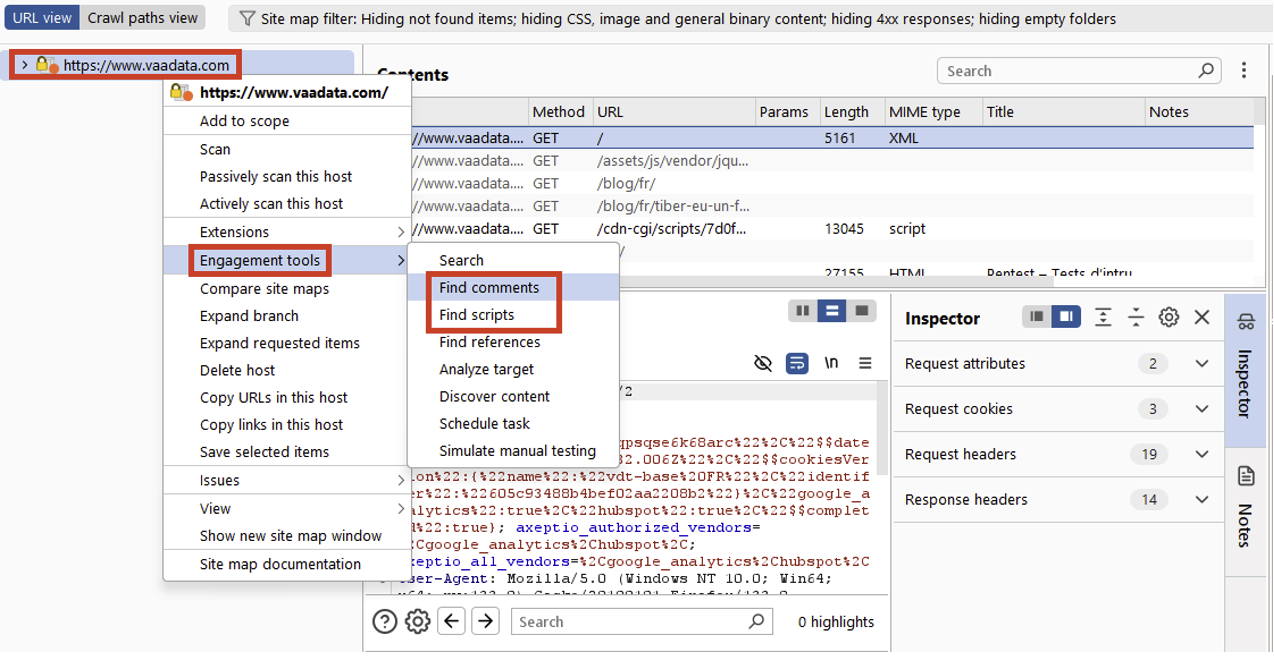Expand the Request attributes section
The width and height of the screenshot is (1274, 659).
point(1202,364)
